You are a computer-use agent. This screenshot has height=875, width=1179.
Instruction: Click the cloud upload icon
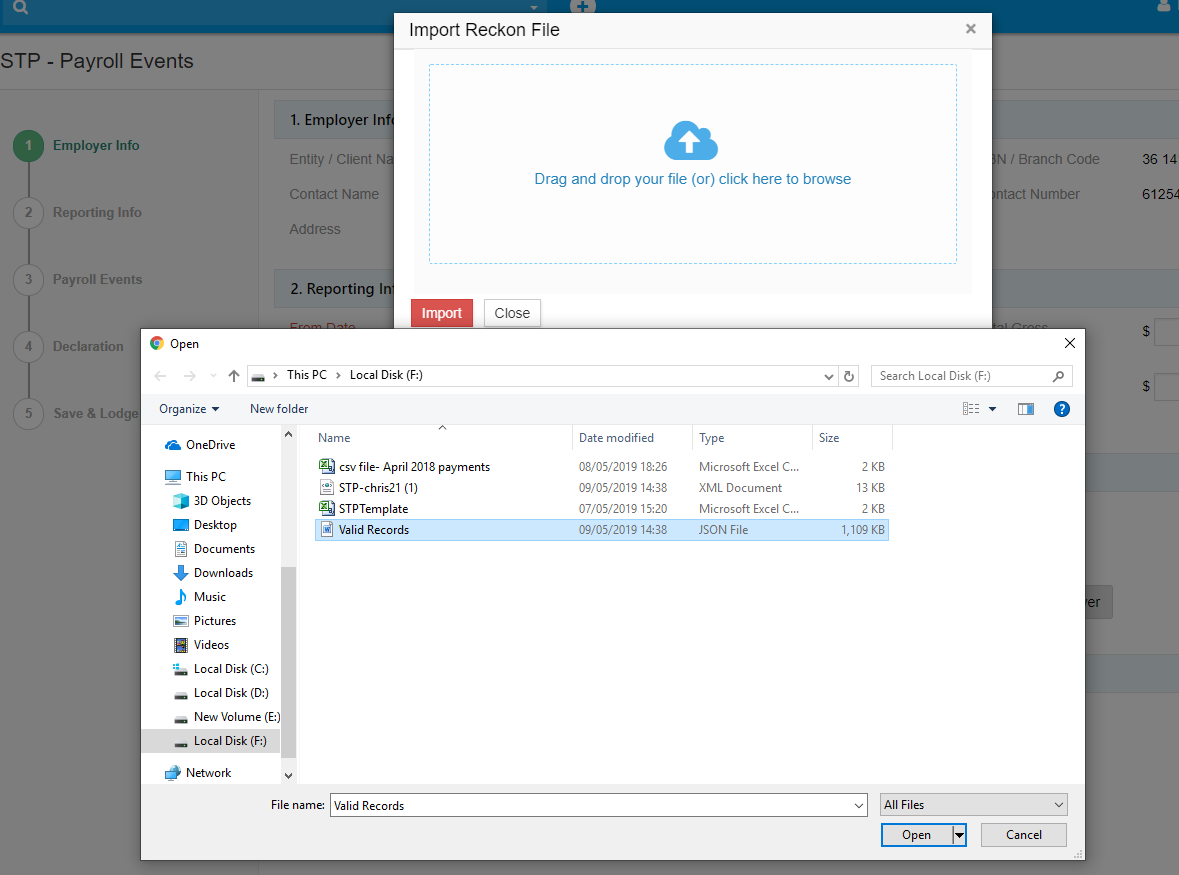pos(691,141)
